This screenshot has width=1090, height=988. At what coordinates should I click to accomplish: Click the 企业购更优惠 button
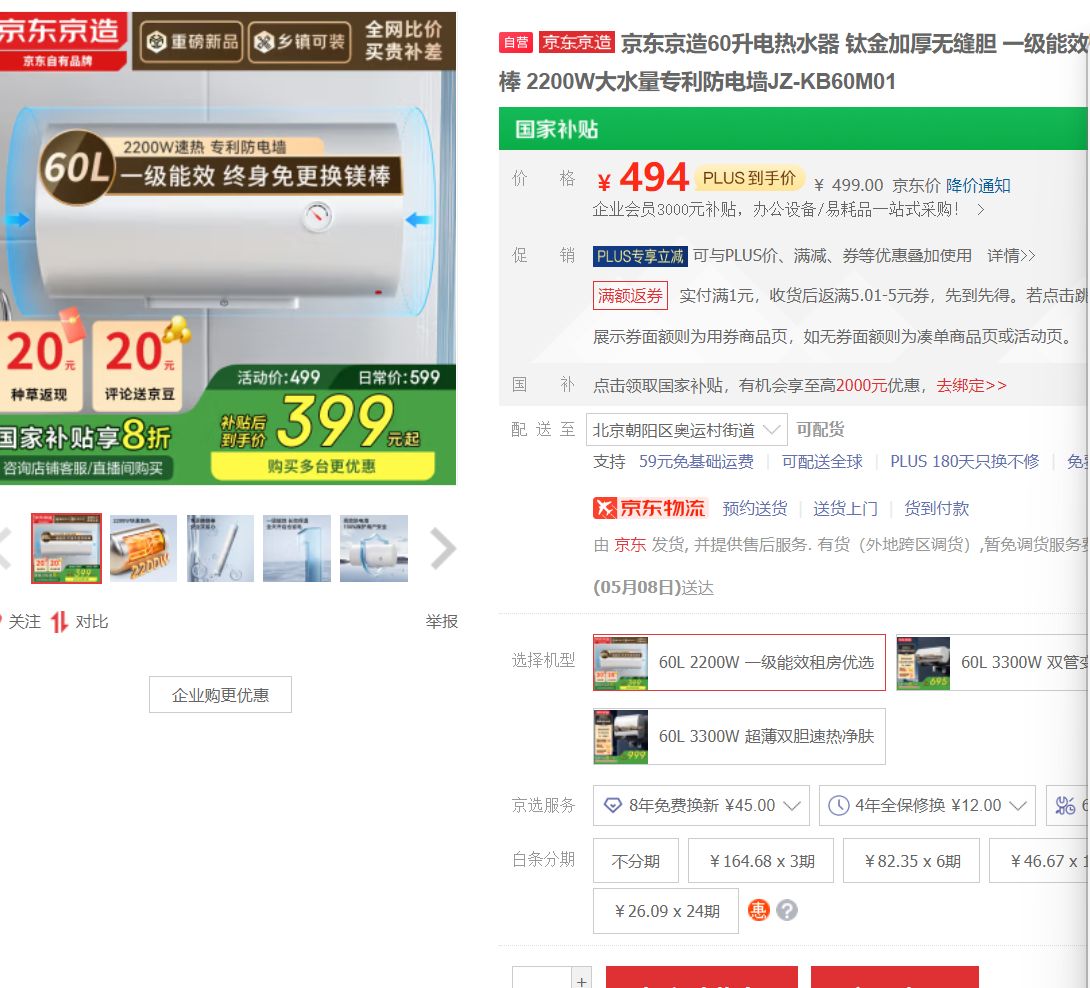pos(220,695)
